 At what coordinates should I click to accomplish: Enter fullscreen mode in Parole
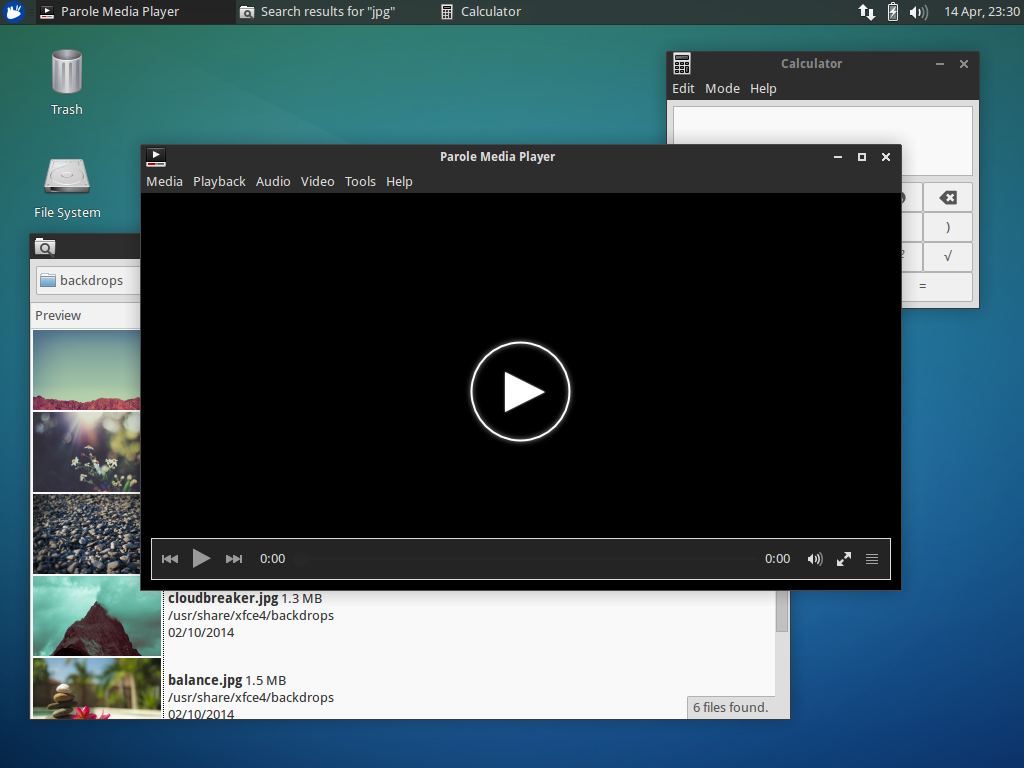click(844, 559)
